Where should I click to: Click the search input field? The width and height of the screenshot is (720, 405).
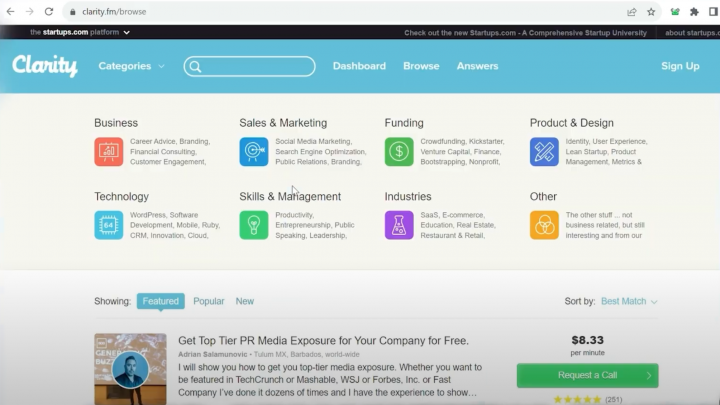pyautogui.click(x=250, y=67)
